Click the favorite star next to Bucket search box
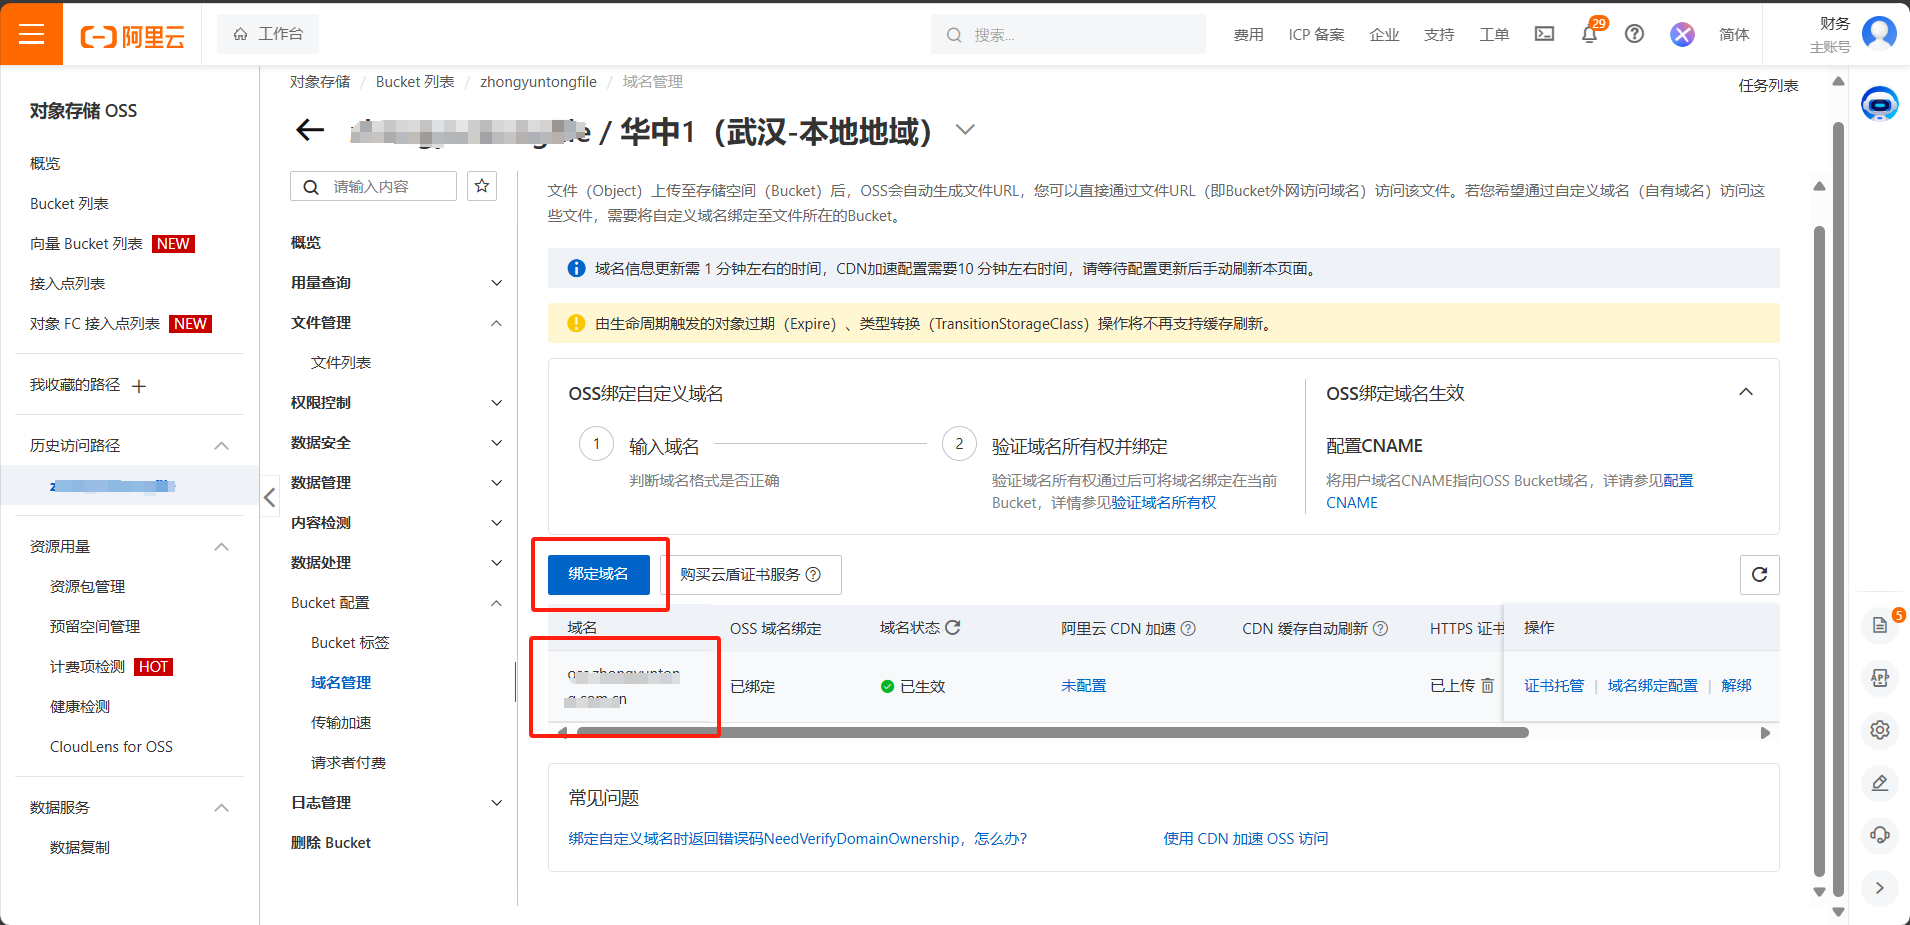This screenshot has width=1910, height=925. tap(482, 185)
